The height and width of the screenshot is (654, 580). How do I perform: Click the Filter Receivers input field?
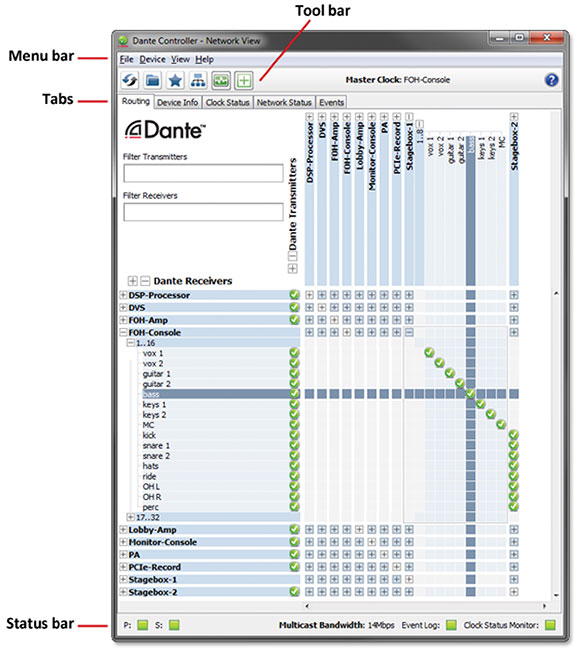(203, 212)
